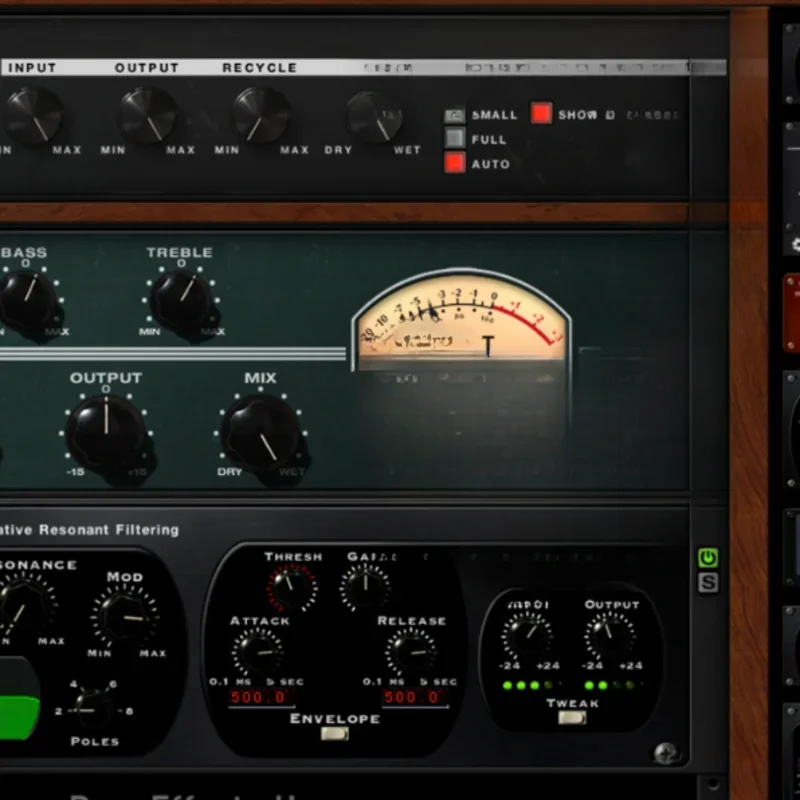Toggle the Tweak switch button
The width and height of the screenshot is (800, 800).
tap(572, 717)
